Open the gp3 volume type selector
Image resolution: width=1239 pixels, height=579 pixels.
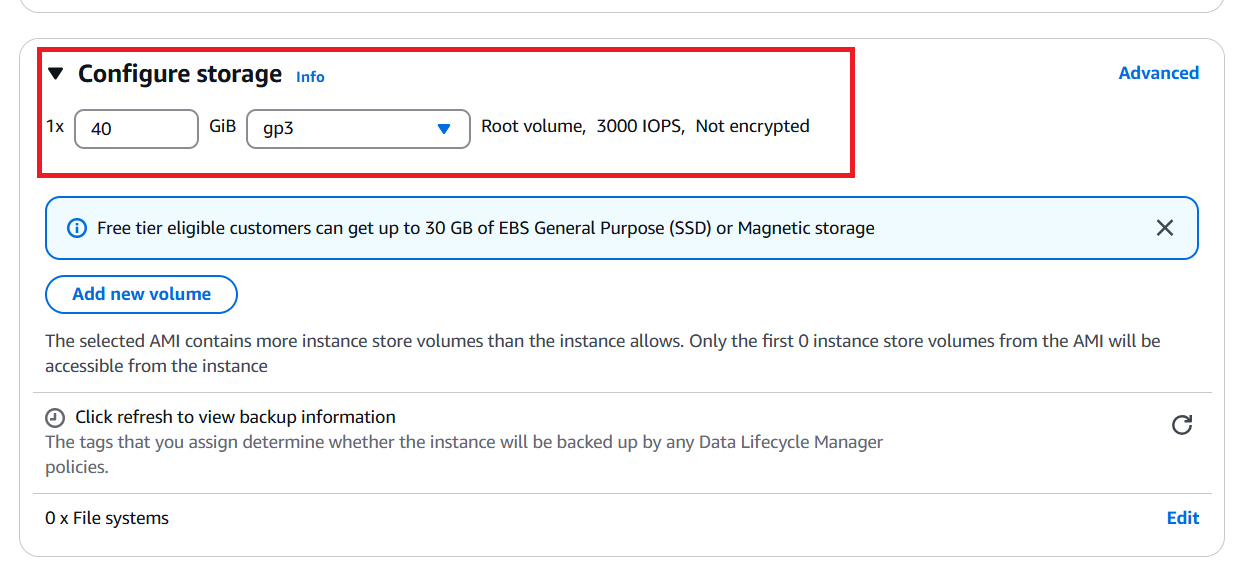point(358,129)
